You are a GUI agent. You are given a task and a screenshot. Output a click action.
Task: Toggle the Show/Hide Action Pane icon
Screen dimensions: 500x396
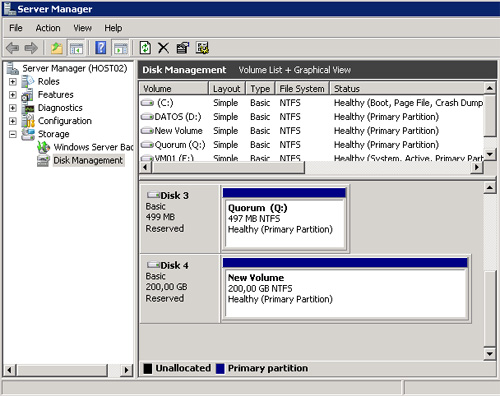coord(121,48)
